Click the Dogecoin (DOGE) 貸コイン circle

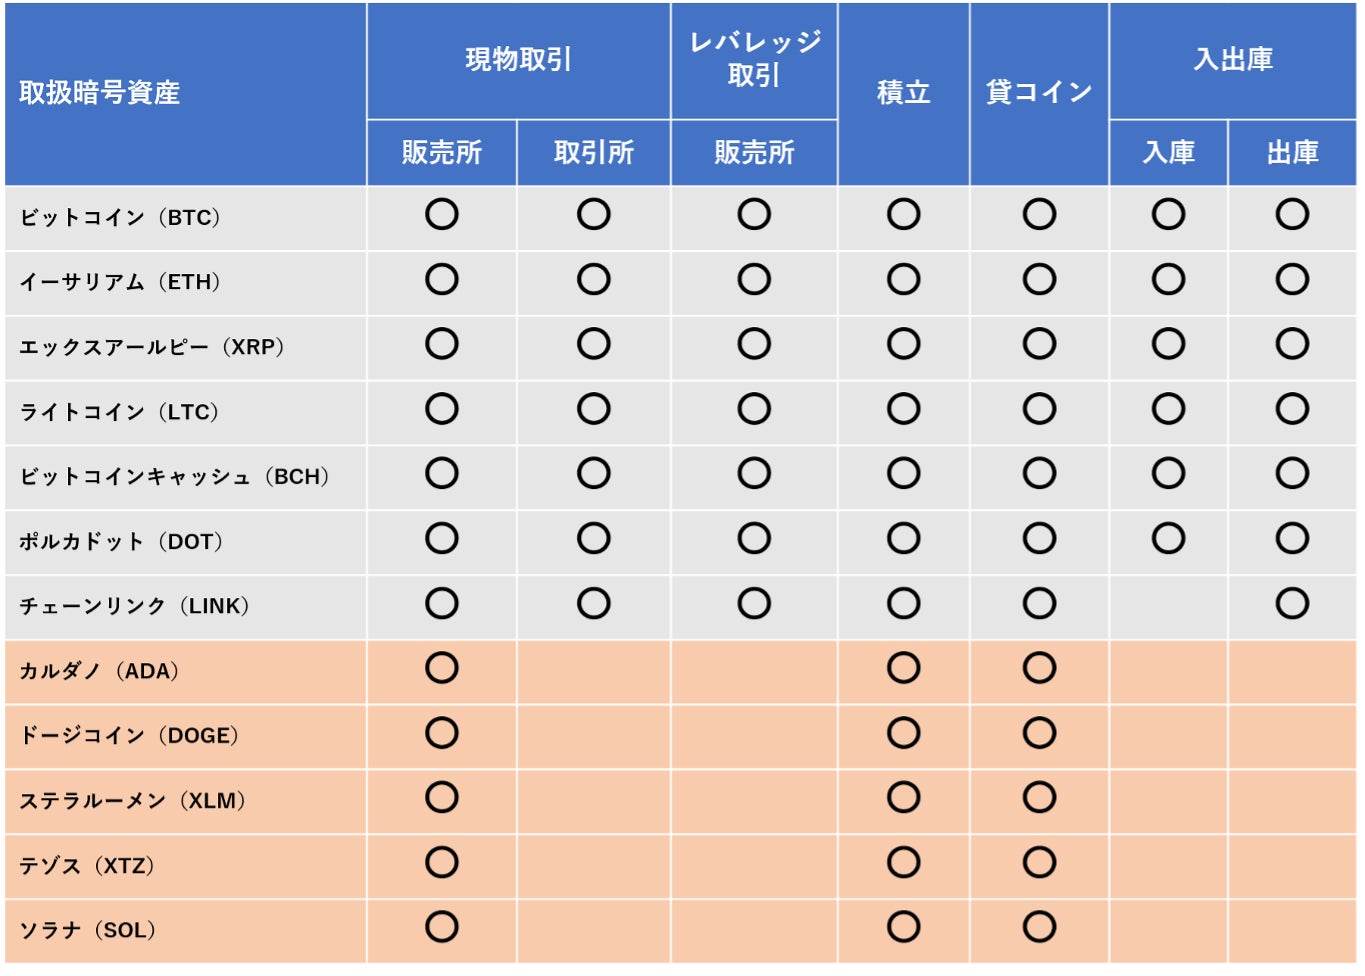1039,733
